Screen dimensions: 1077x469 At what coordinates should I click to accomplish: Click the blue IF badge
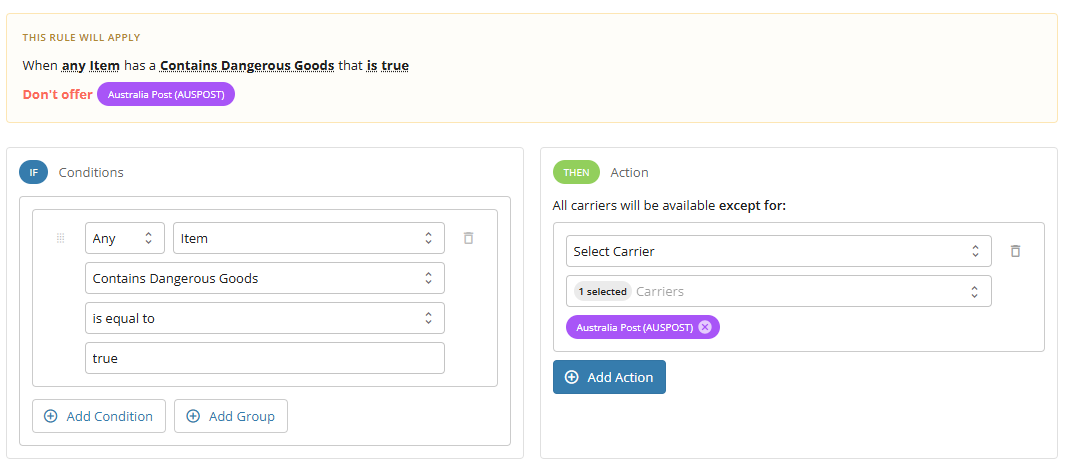pyautogui.click(x=34, y=172)
